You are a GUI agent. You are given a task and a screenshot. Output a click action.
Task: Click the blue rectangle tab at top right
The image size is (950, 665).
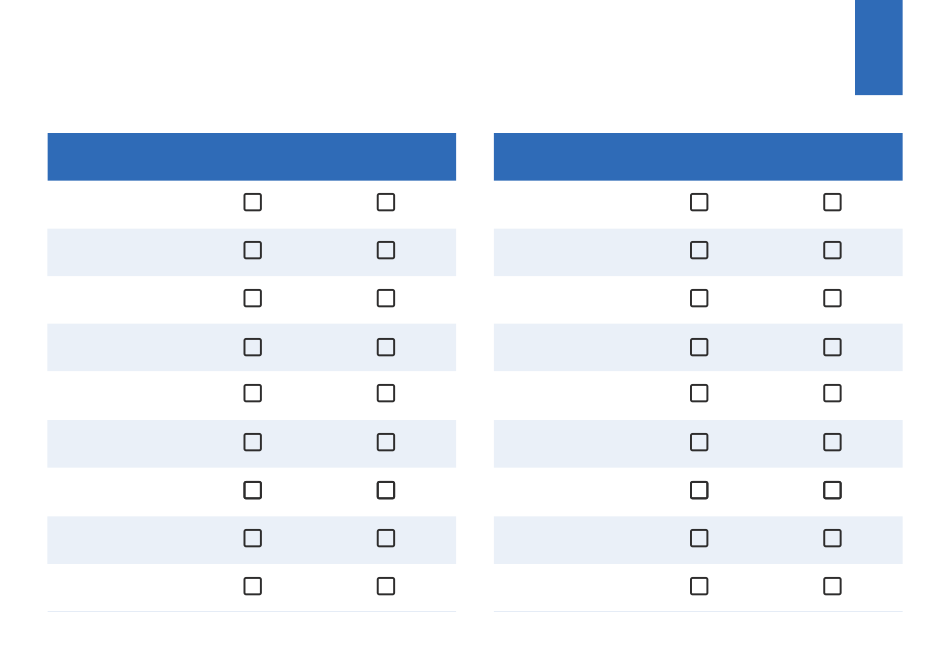pos(879,47)
